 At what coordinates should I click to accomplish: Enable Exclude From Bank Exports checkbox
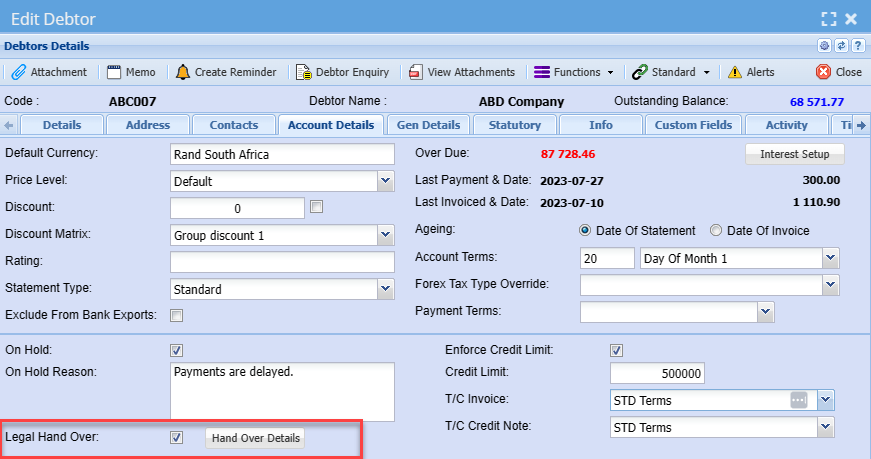[x=177, y=316]
